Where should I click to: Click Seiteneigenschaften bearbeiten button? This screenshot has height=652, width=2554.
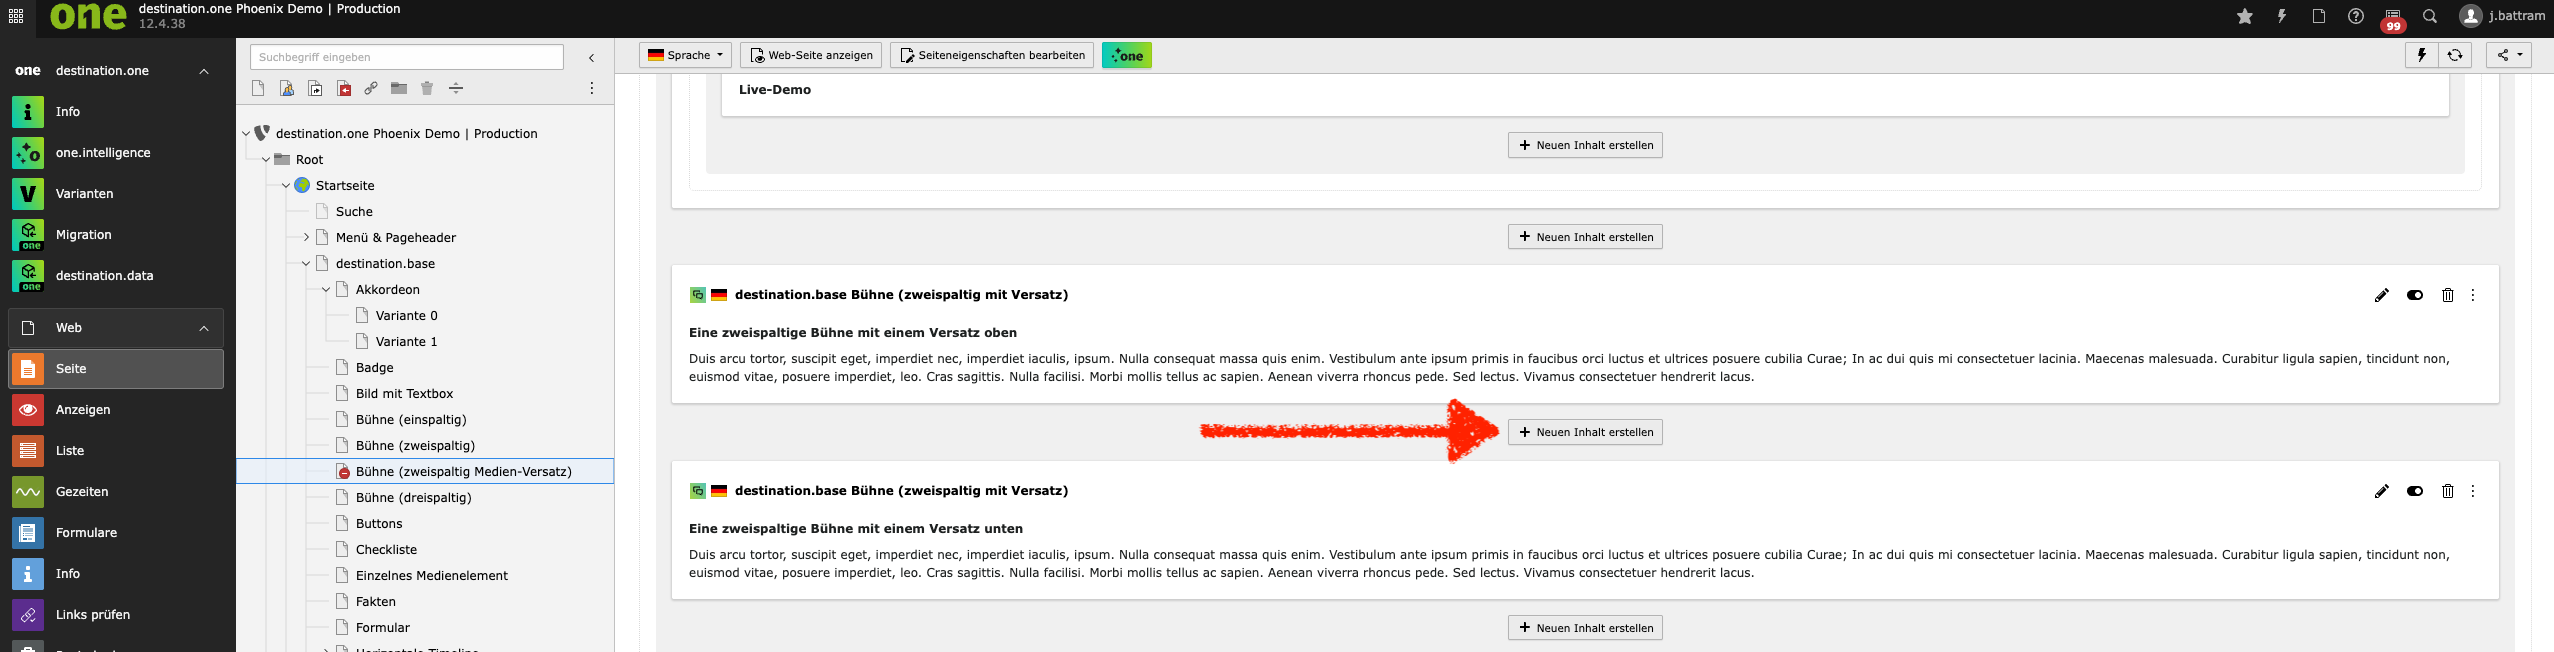(992, 55)
